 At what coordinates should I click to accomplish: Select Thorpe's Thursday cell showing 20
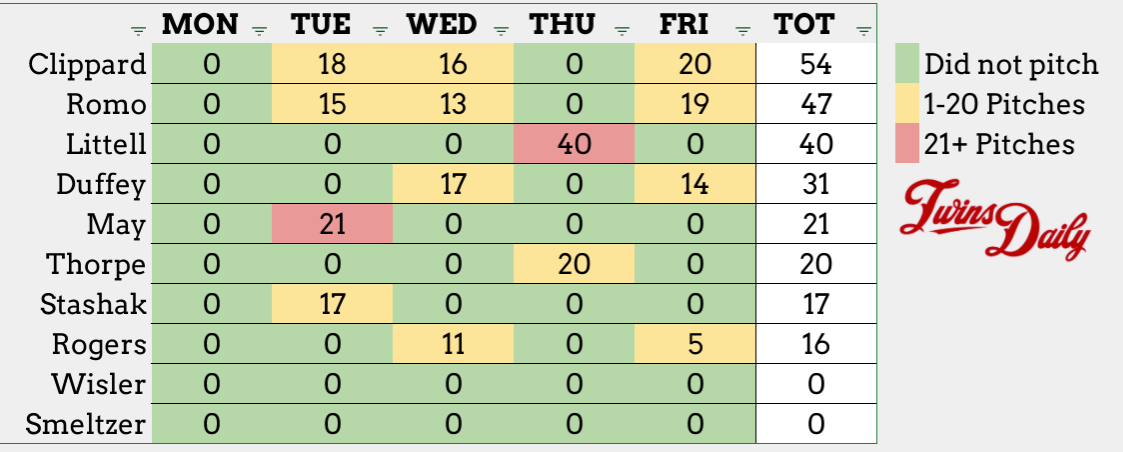click(574, 264)
